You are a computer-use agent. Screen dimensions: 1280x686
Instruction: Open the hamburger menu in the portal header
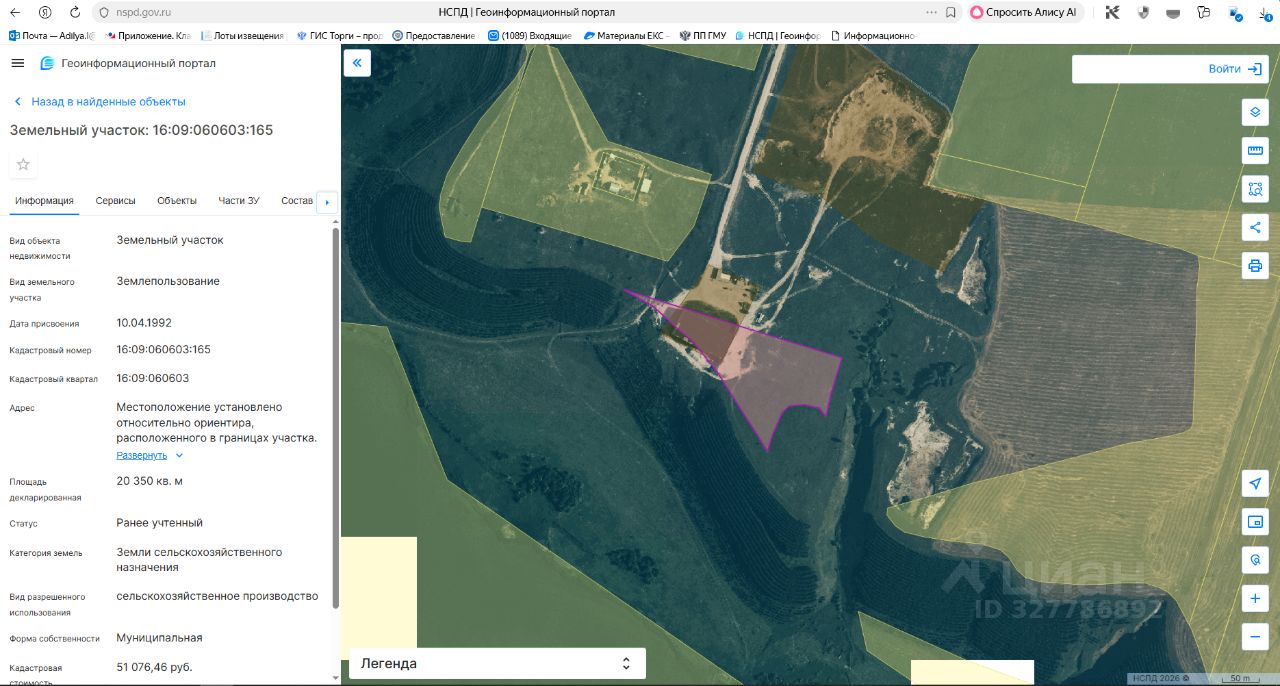tap(17, 63)
